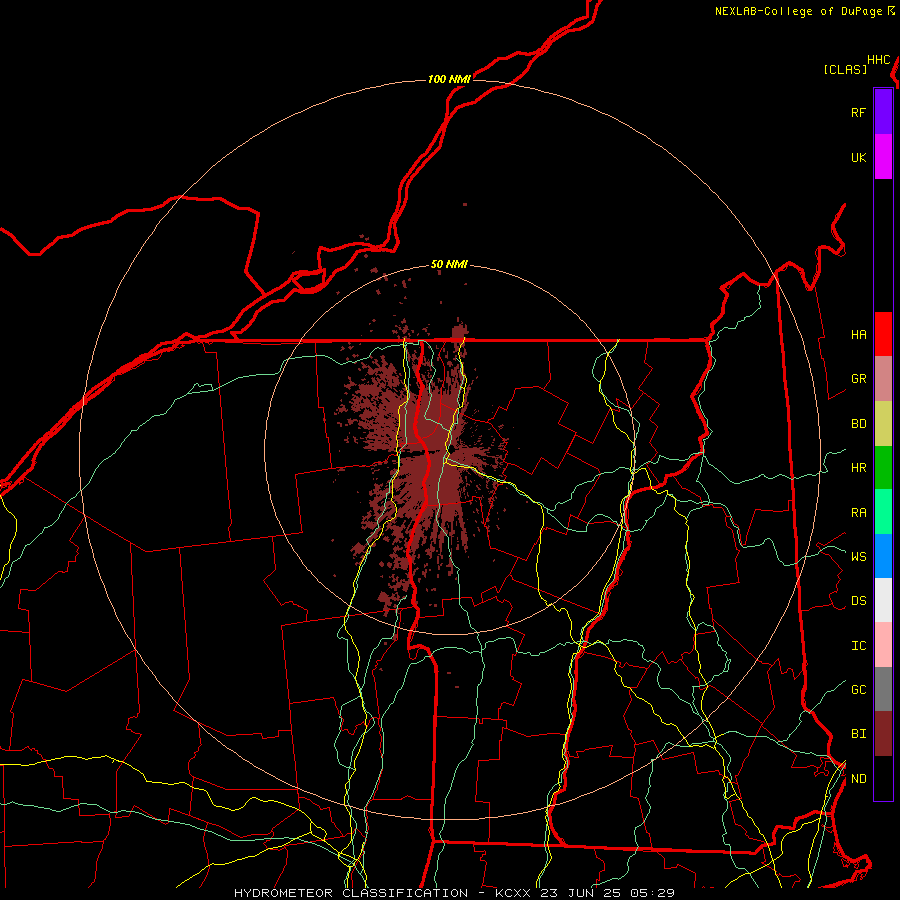Click the IC legend label
This screenshot has width=900, height=900.
tap(858, 645)
